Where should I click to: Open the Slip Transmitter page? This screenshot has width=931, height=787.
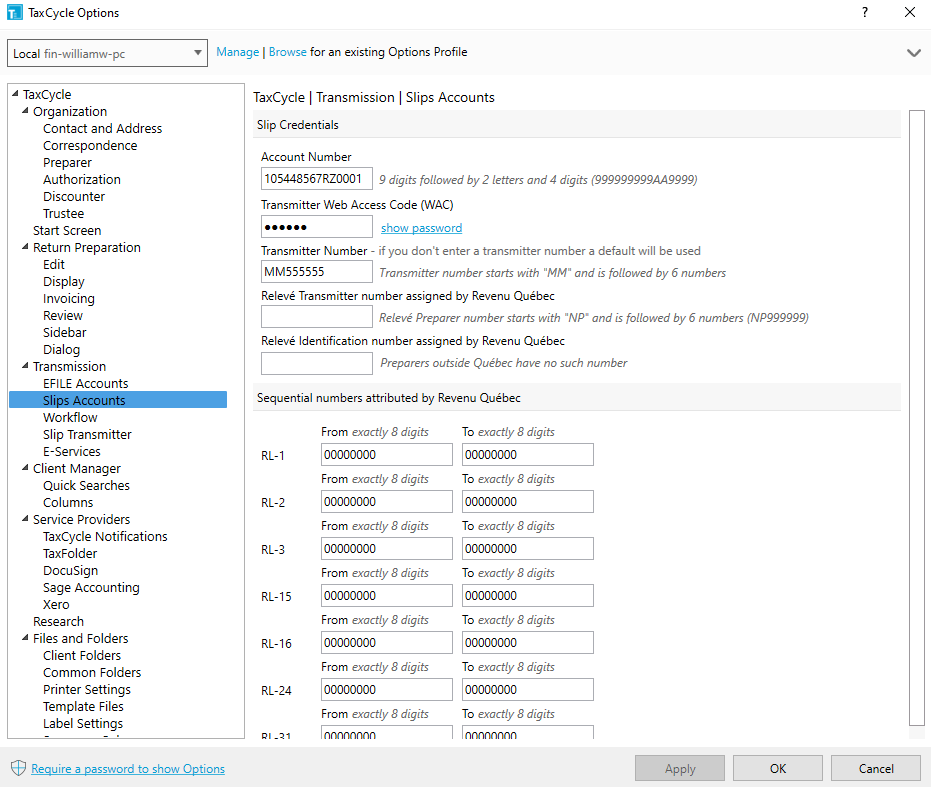click(87, 435)
